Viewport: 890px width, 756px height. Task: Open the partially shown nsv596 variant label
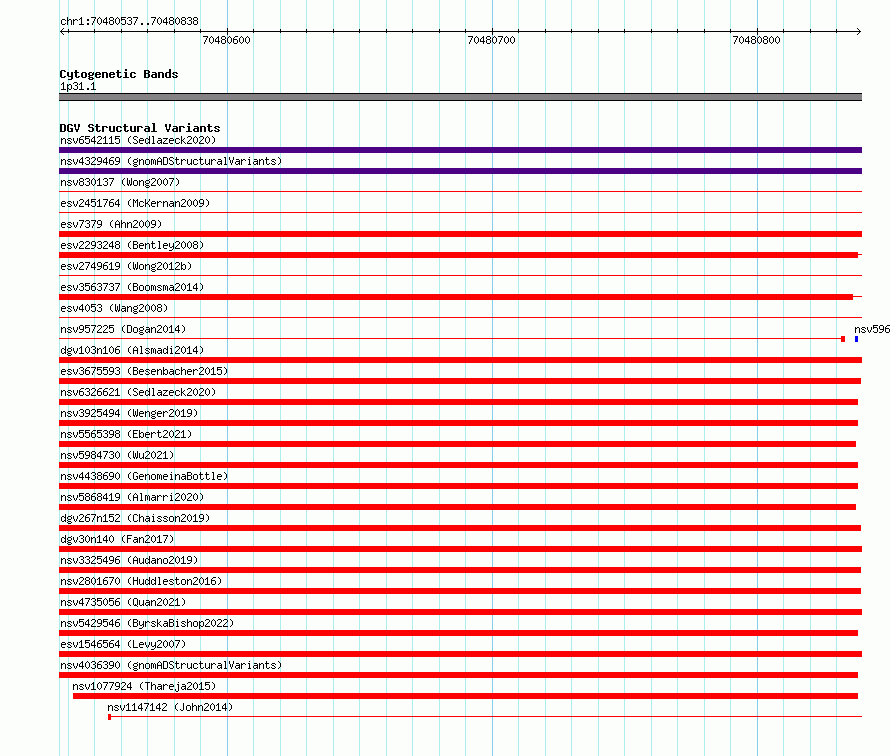coord(872,329)
